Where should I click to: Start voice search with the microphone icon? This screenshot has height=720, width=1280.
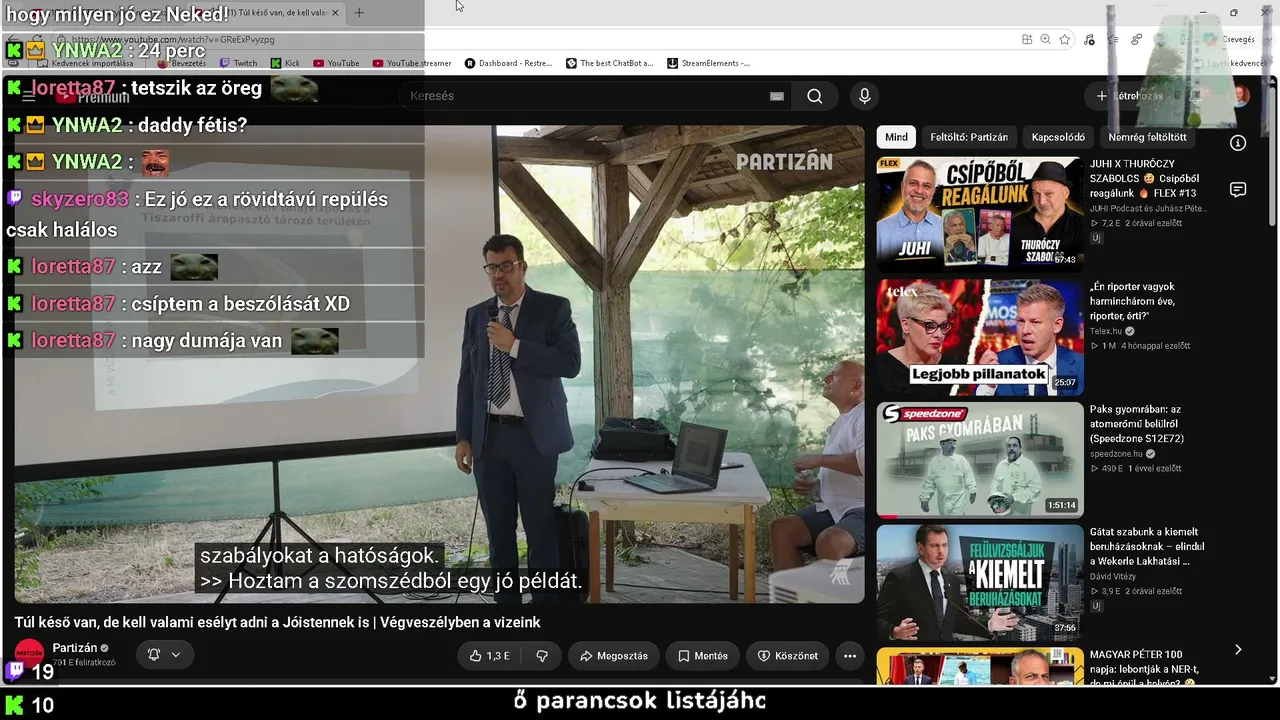tap(865, 96)
